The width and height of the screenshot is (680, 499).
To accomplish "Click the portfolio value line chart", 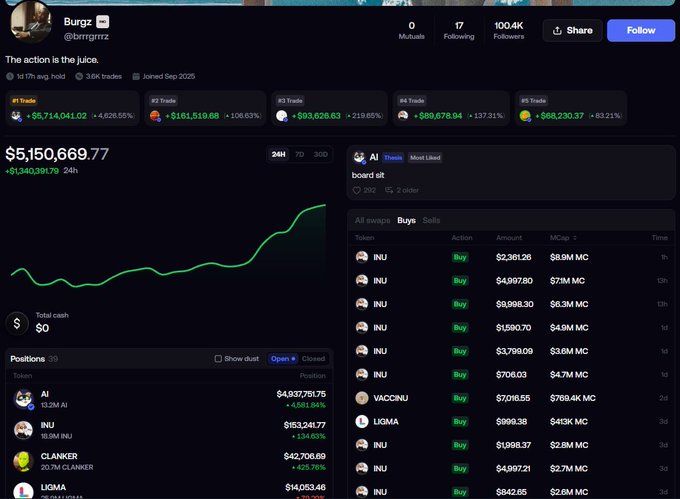I will 168,245.
